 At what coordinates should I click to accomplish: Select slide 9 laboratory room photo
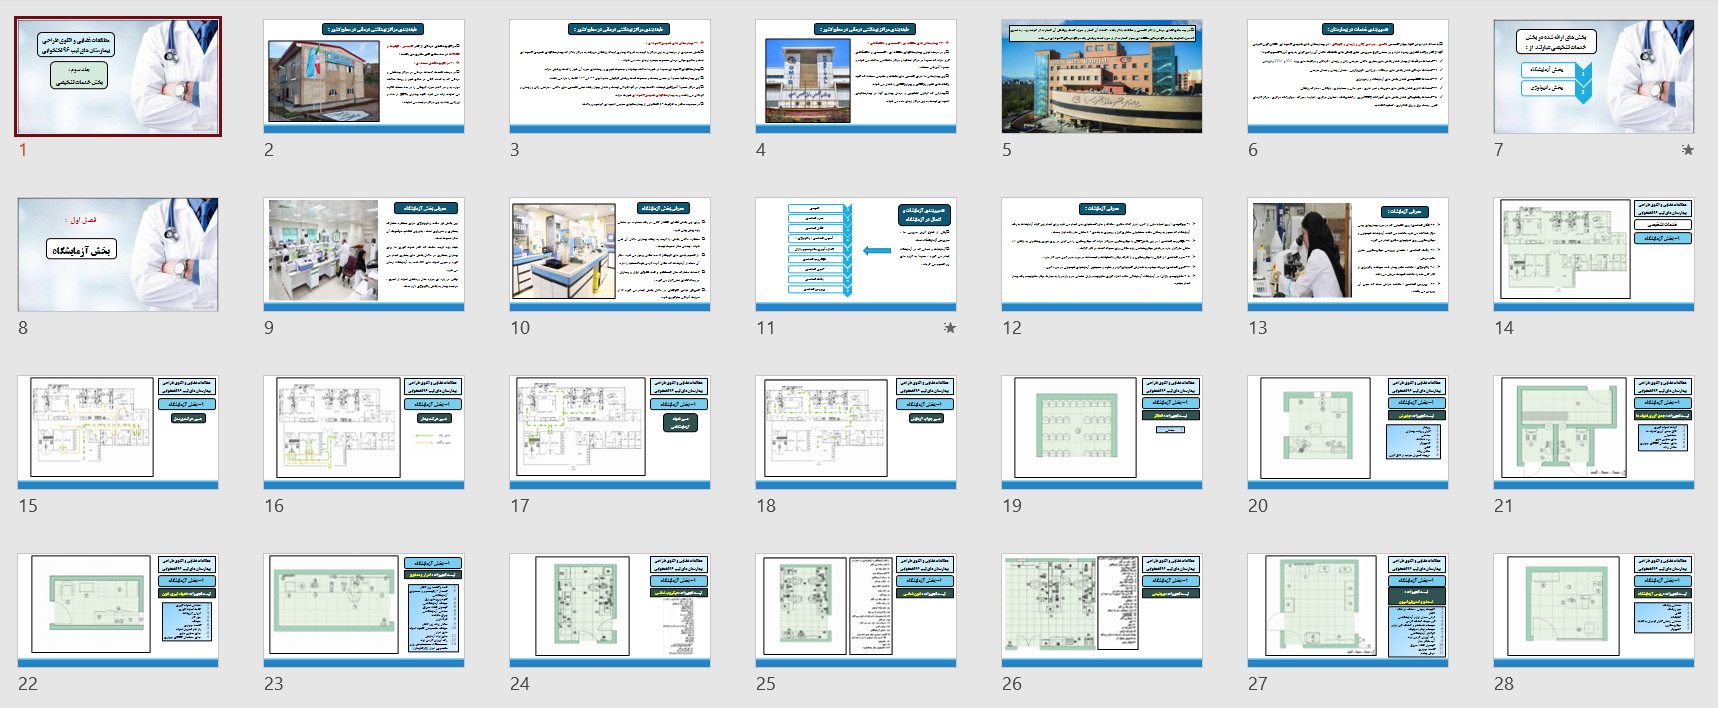pyautogui.click(x=364, y=254)
